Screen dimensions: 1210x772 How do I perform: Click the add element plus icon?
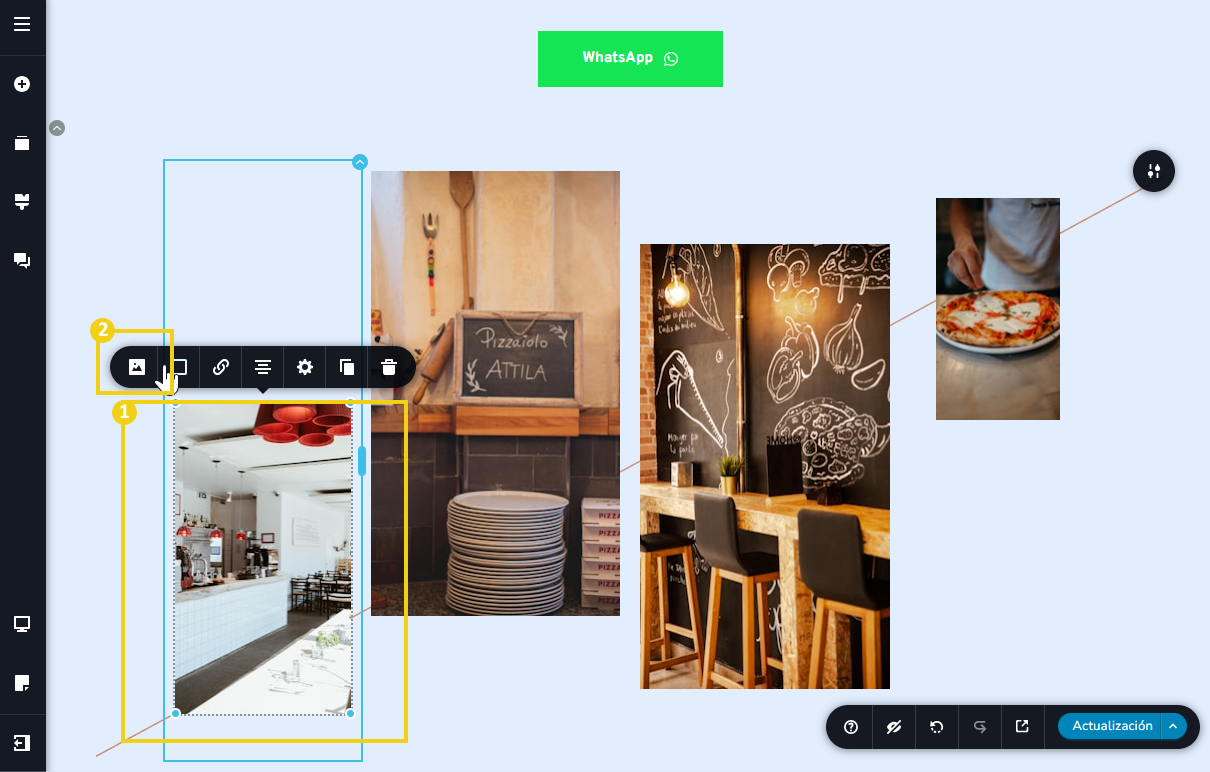click(22, 84)
